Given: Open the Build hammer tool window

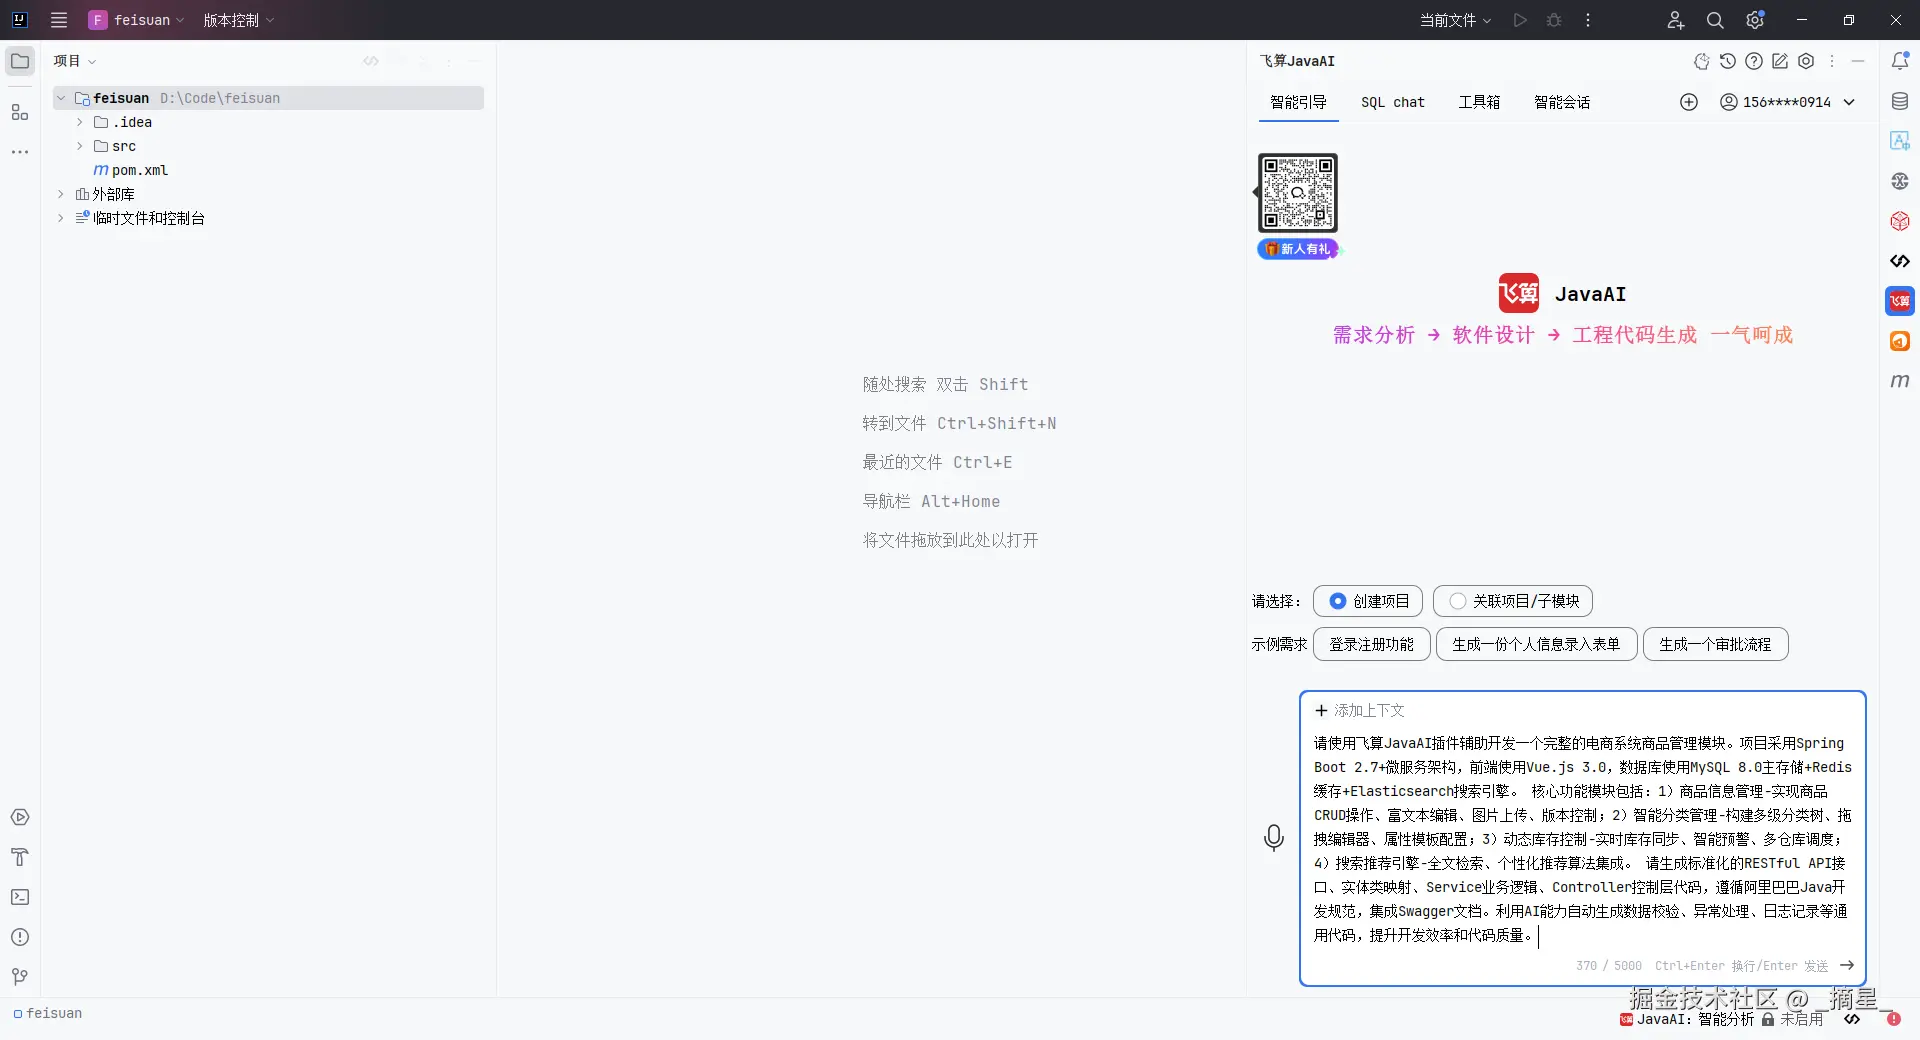Looking at the screenshot, I should click(x=20, y=857).
